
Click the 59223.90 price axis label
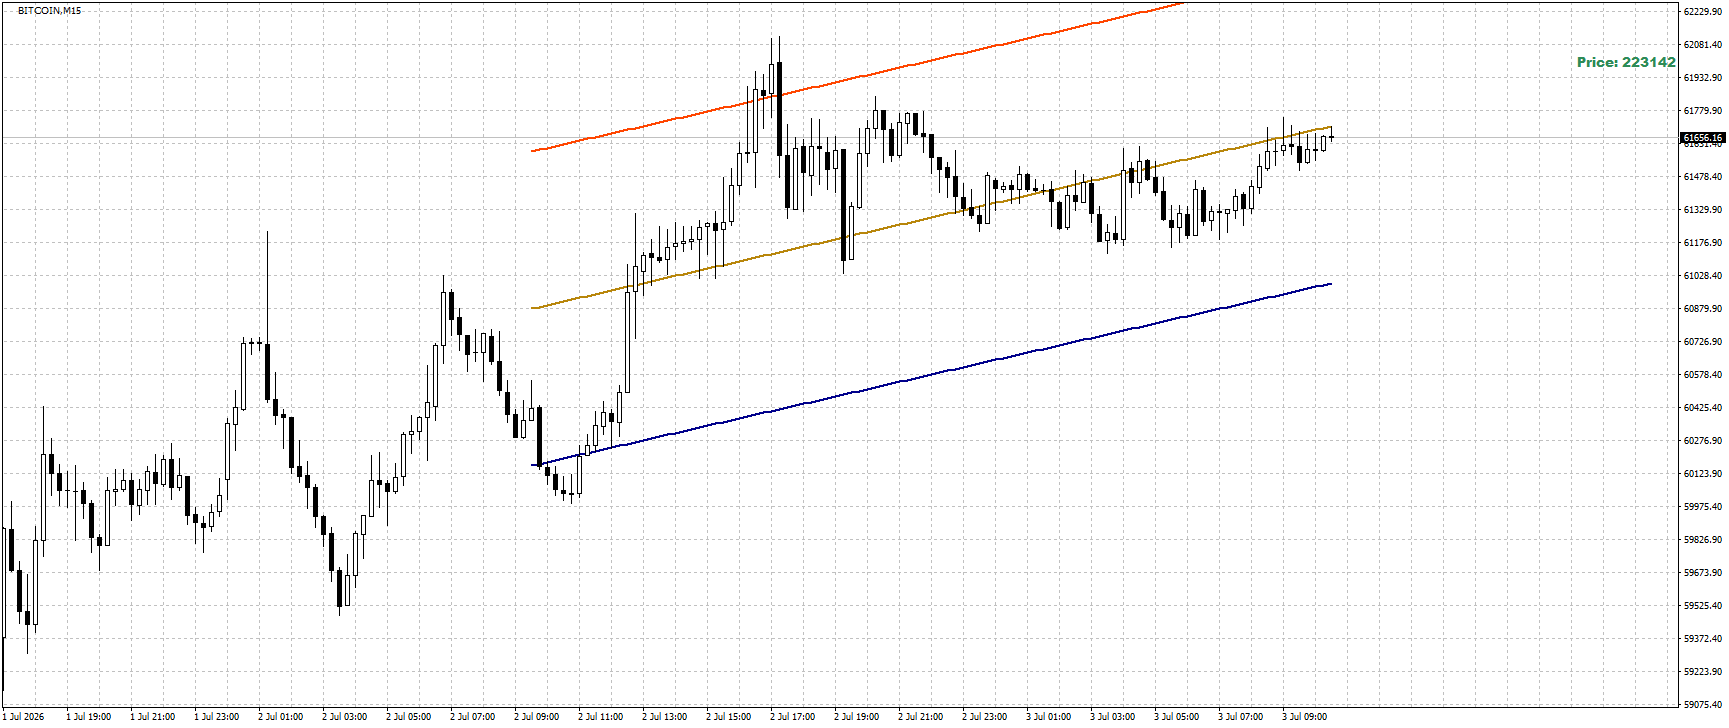pos(1703,672)
